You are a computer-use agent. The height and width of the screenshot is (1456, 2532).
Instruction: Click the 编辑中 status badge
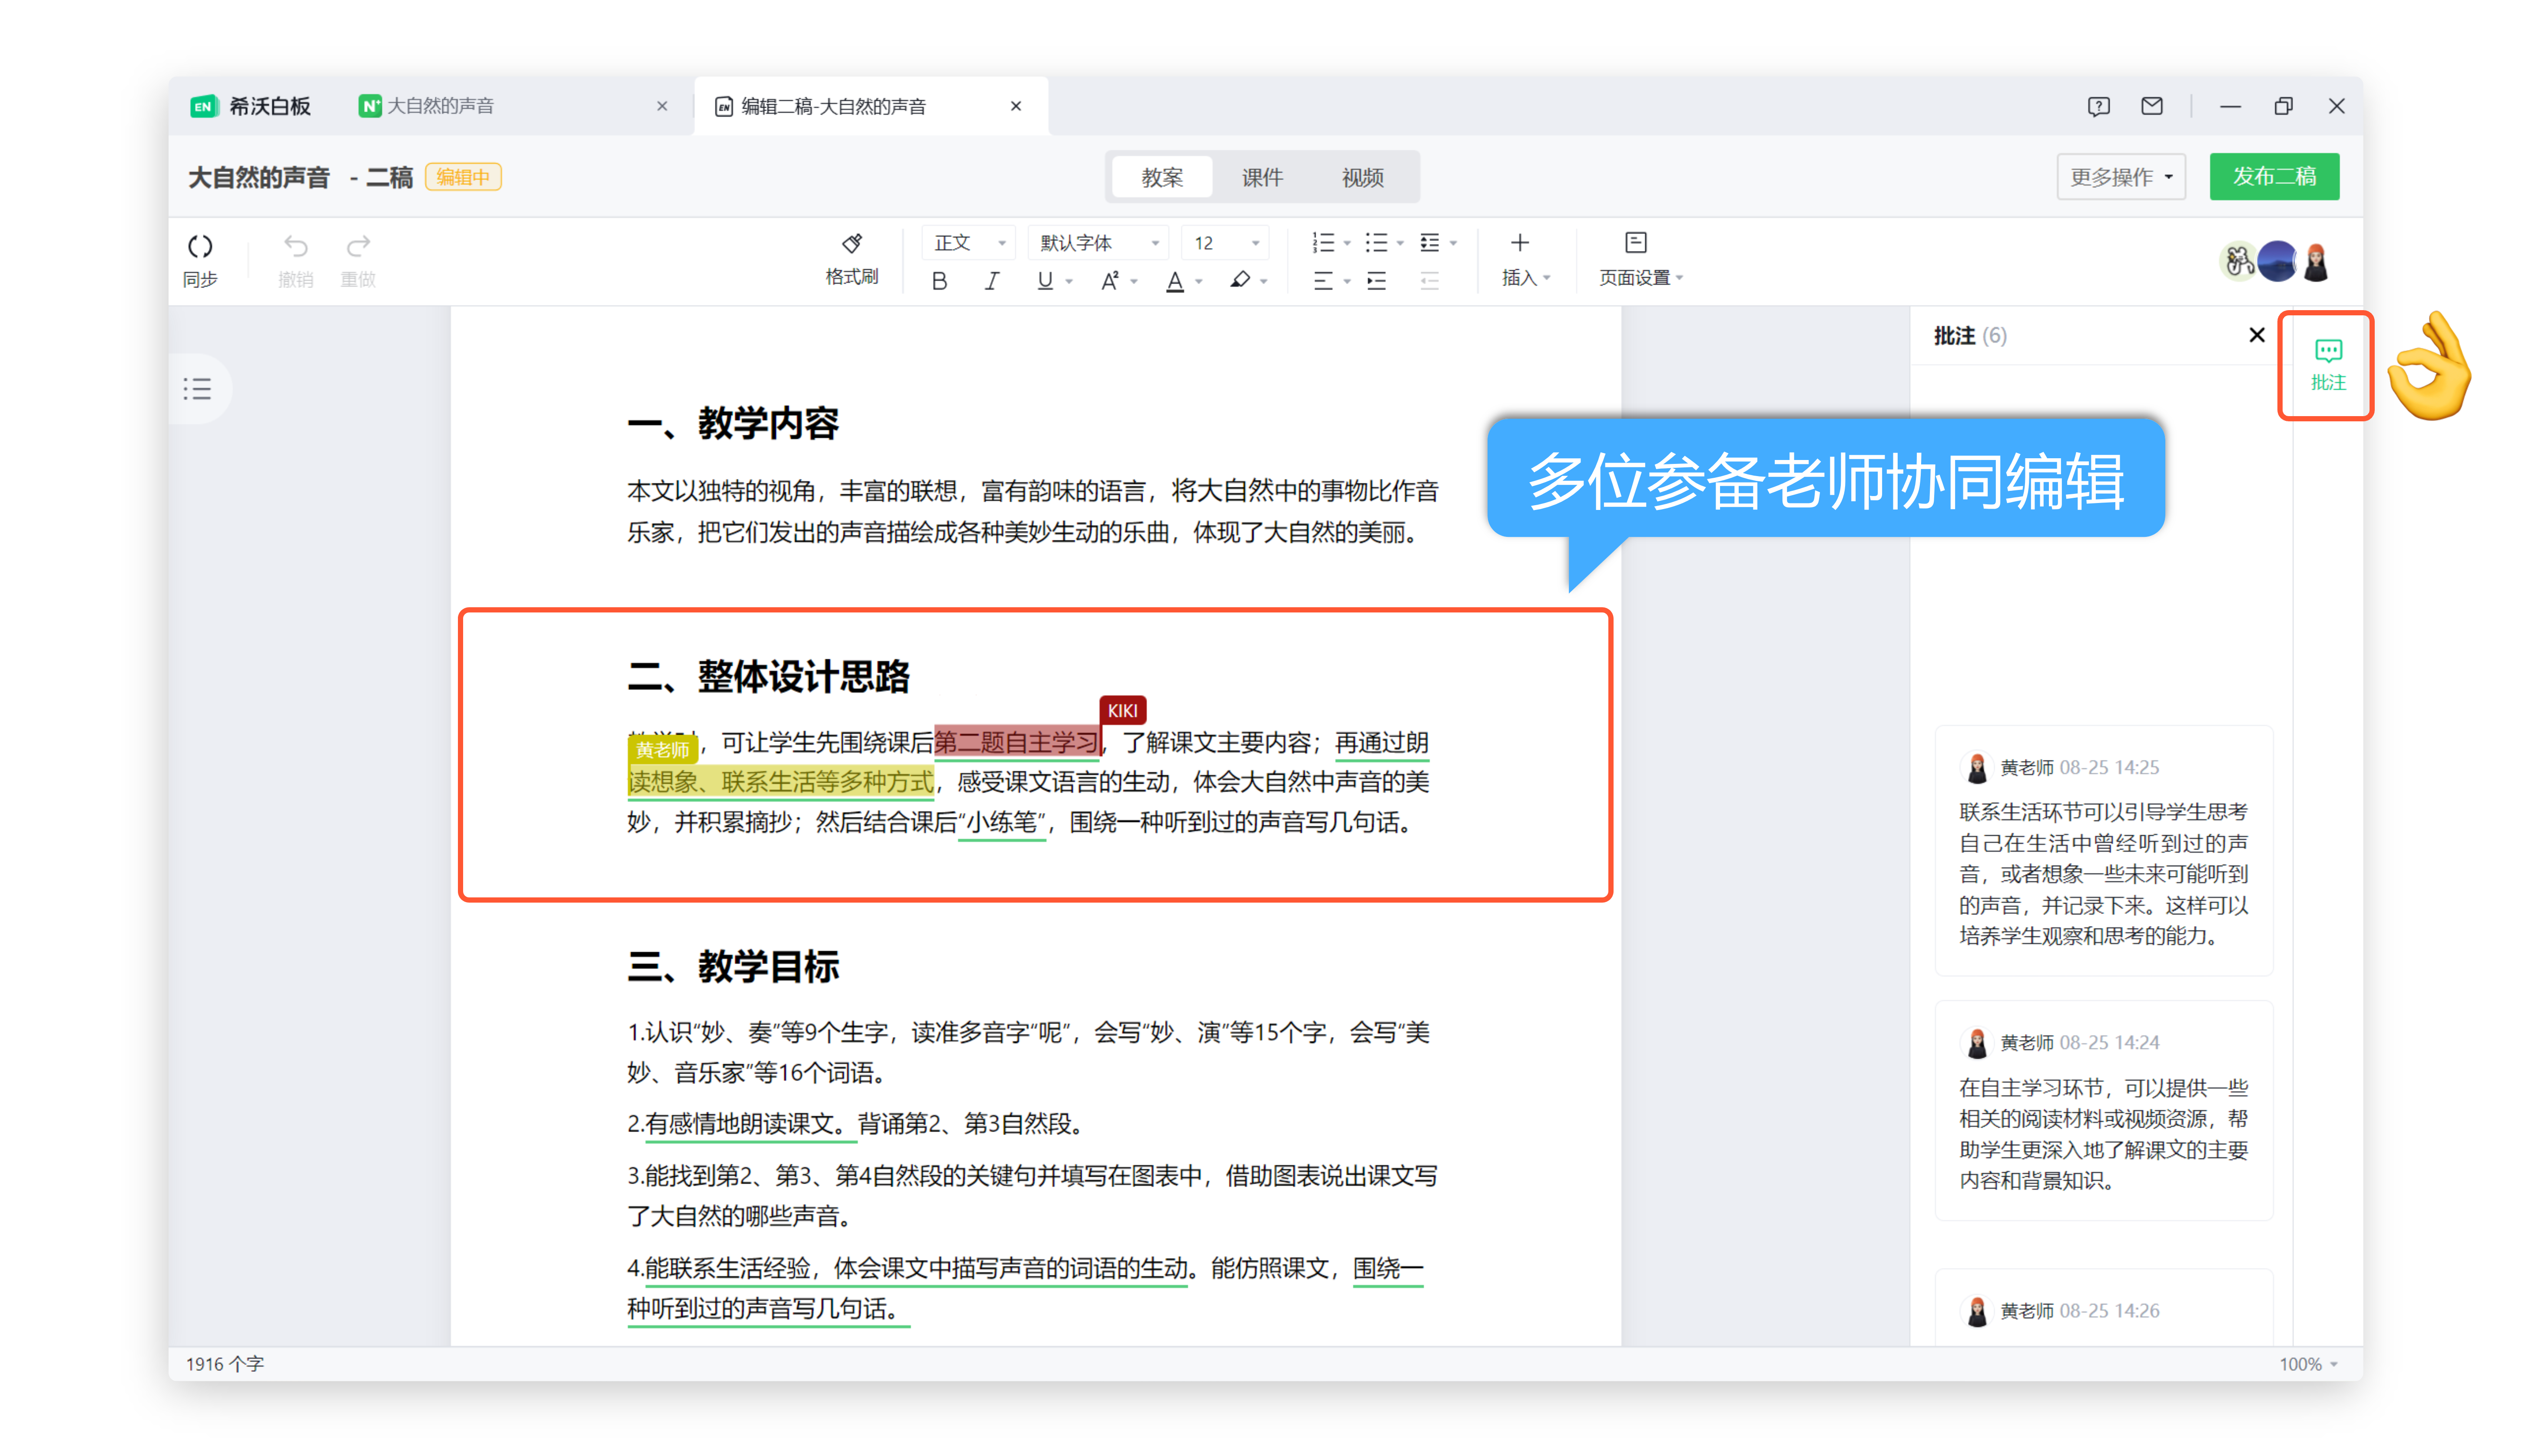[463, 177]
